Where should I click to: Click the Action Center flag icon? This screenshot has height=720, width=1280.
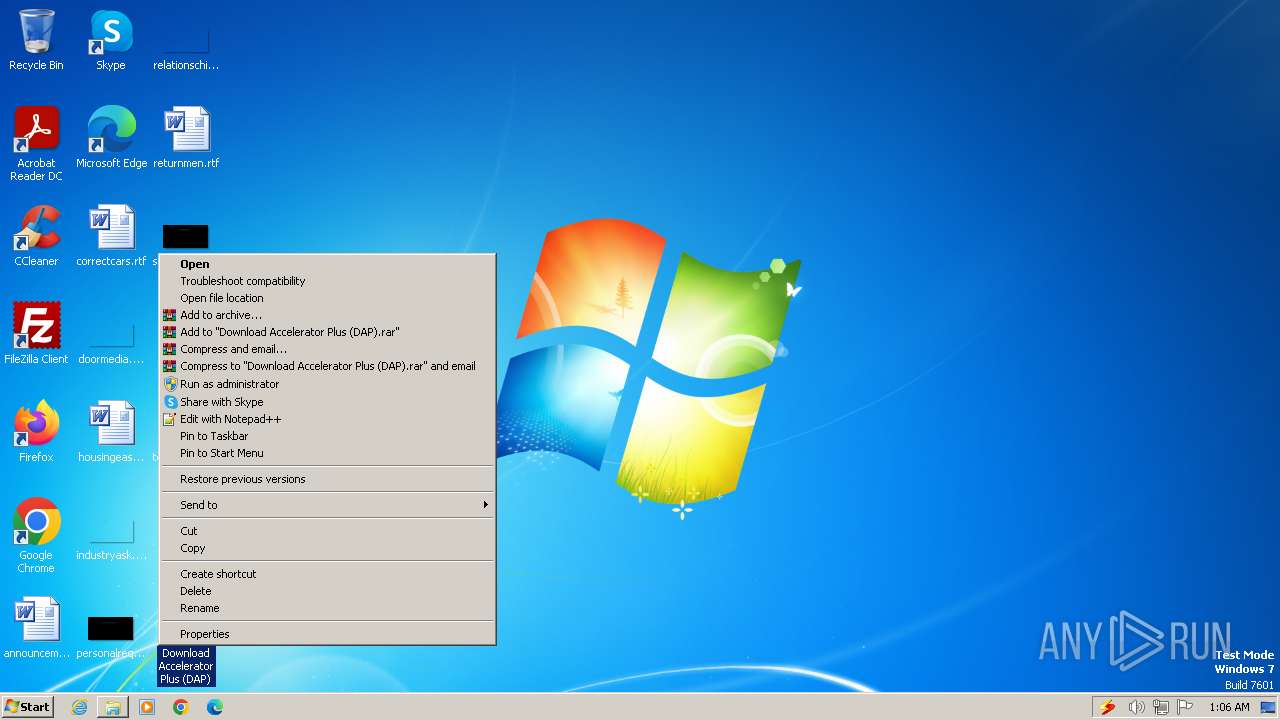coord(1186,707)
